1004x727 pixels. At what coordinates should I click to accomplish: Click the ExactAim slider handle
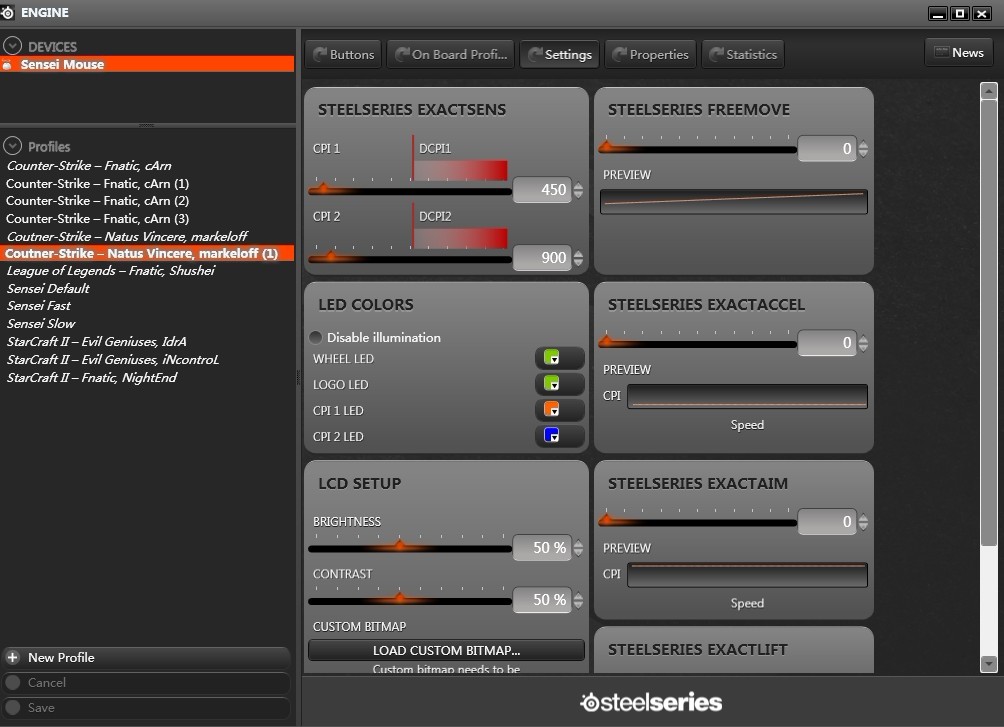click(606, 520)
